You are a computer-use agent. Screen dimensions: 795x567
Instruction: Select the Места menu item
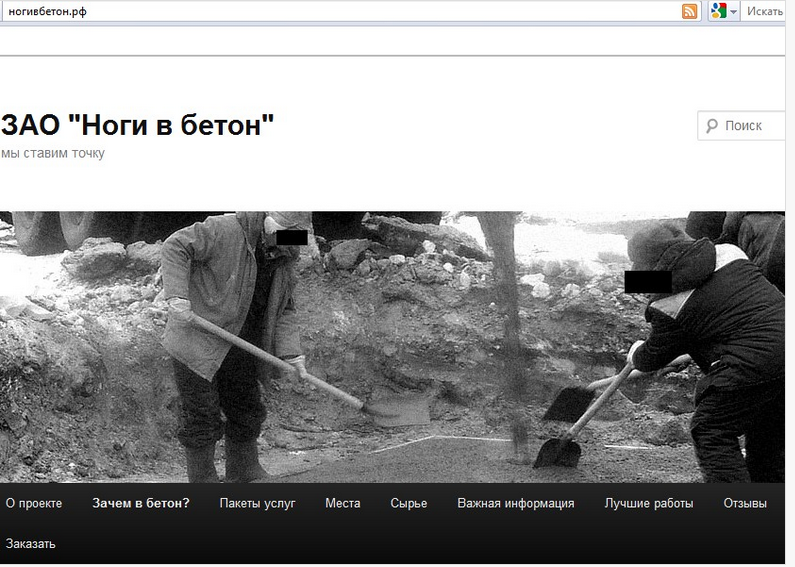(x=342, y=503)
